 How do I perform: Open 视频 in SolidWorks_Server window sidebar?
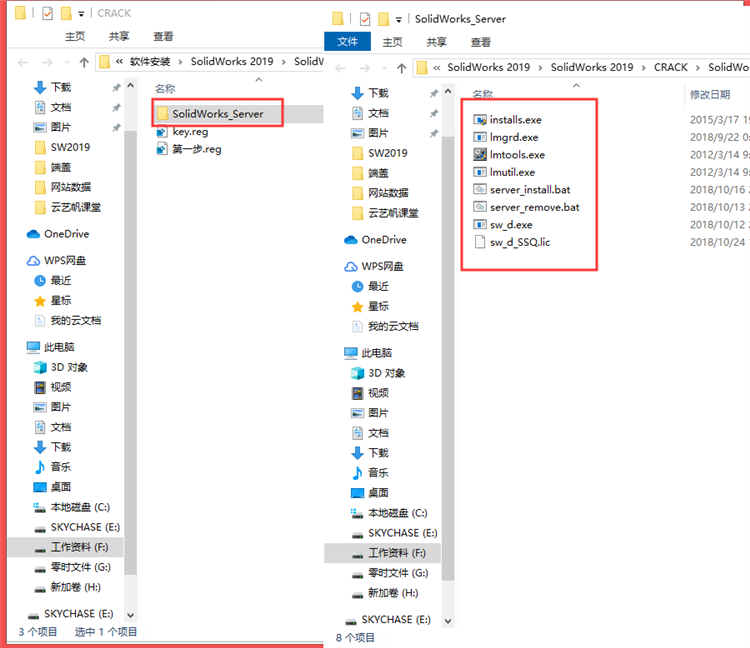pos(370,393)
